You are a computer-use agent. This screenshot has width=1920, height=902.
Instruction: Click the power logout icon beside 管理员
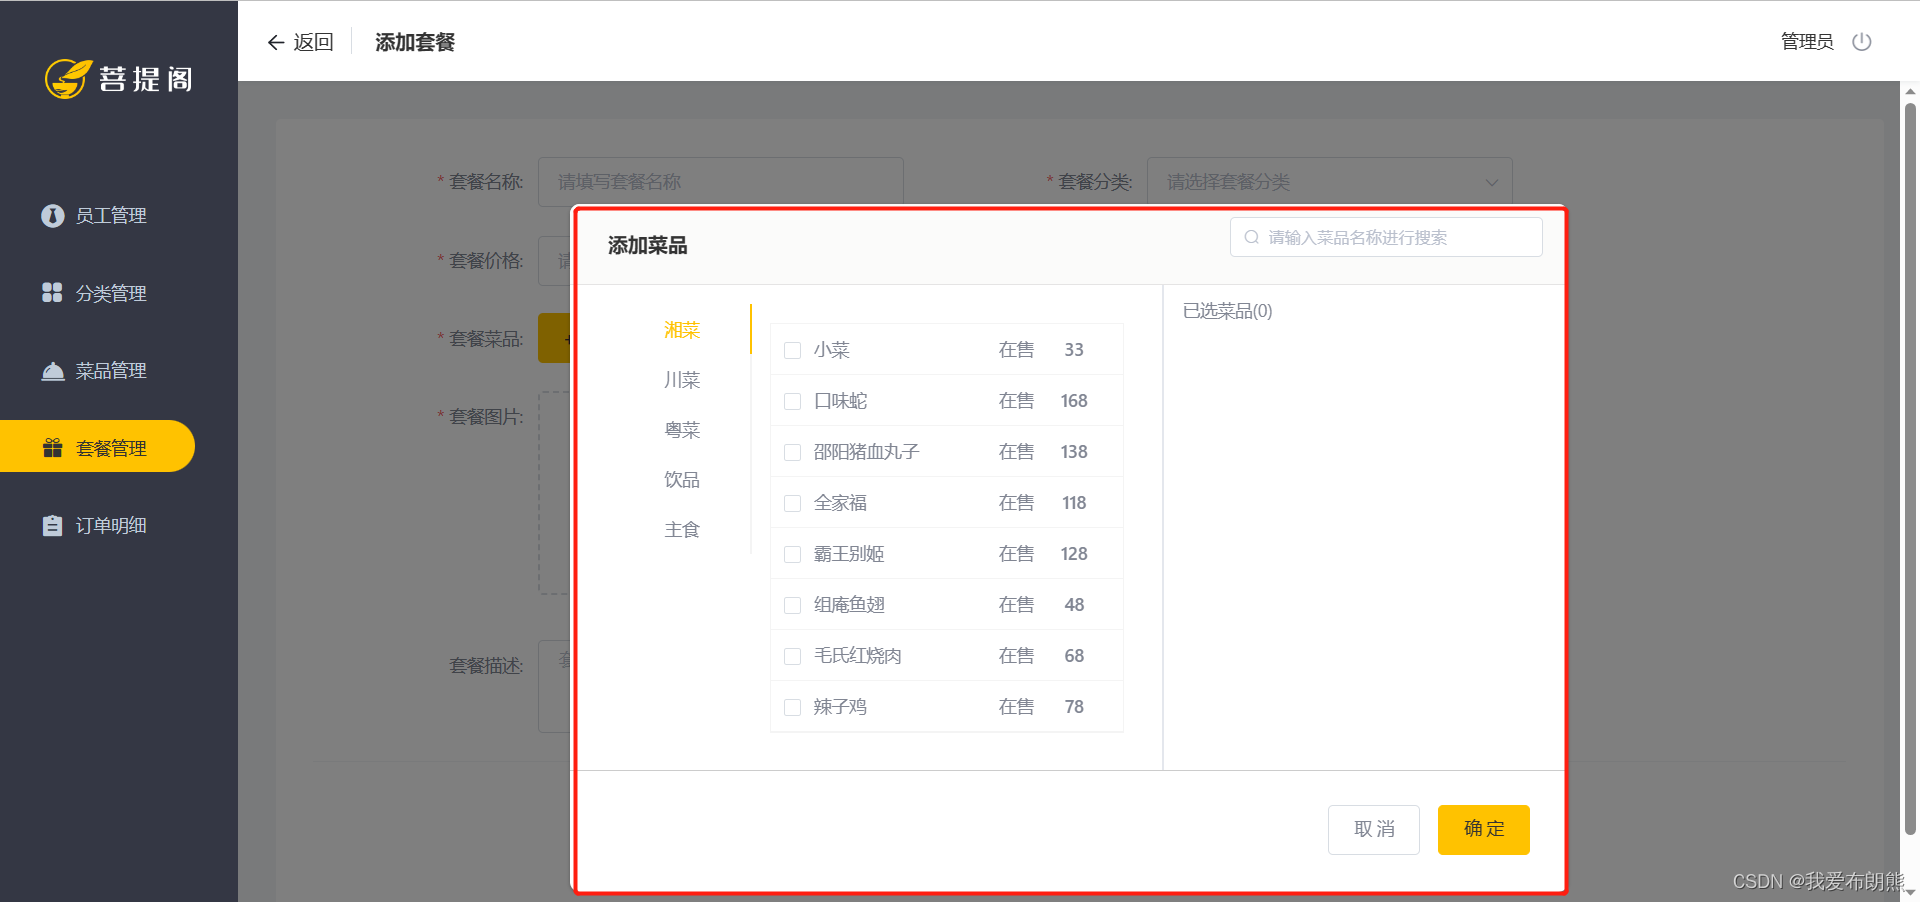pos(1861,42)
